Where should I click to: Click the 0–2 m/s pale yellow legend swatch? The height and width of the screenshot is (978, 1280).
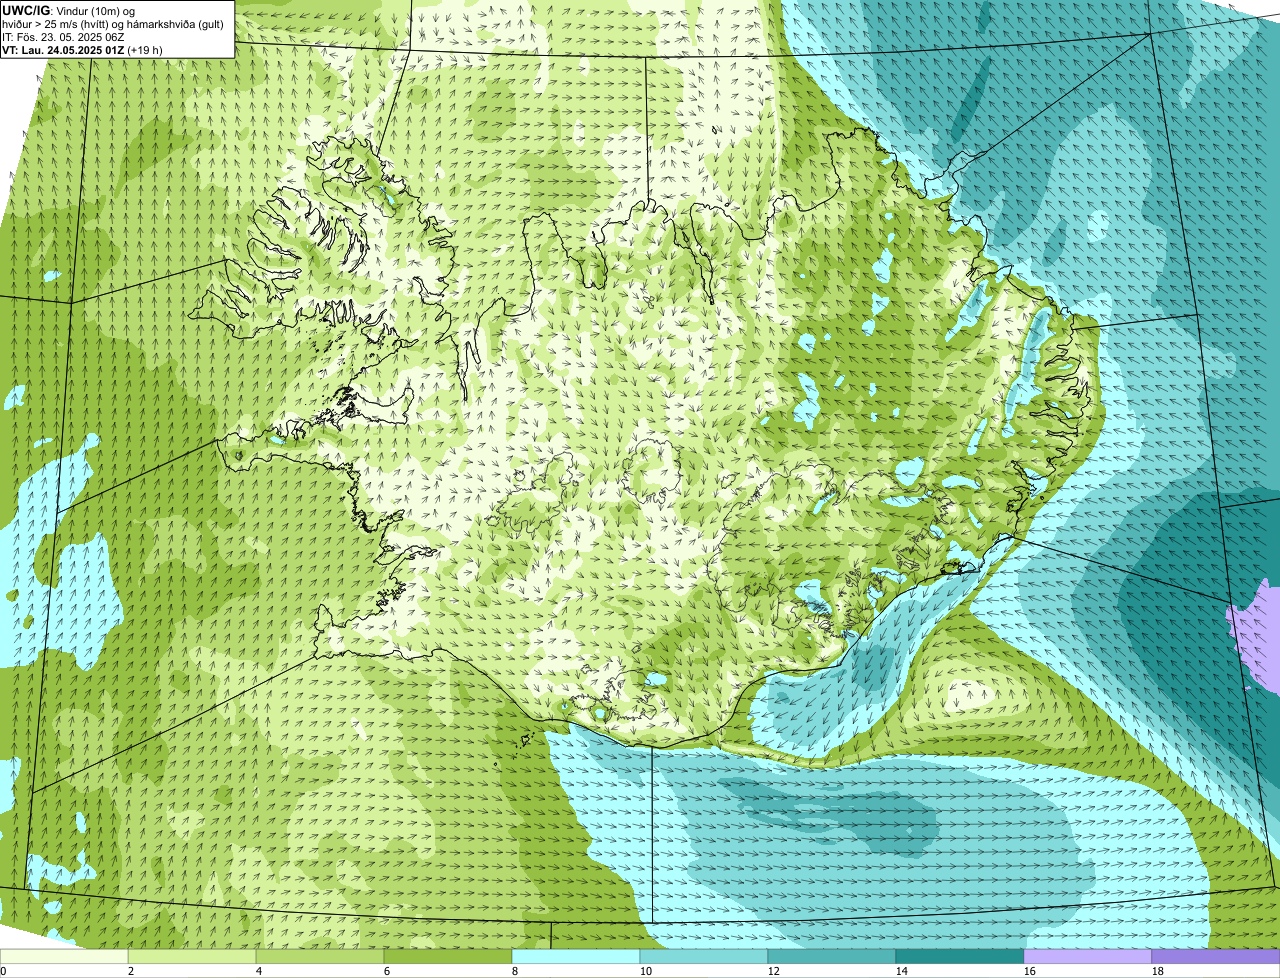tap(64, 957)
